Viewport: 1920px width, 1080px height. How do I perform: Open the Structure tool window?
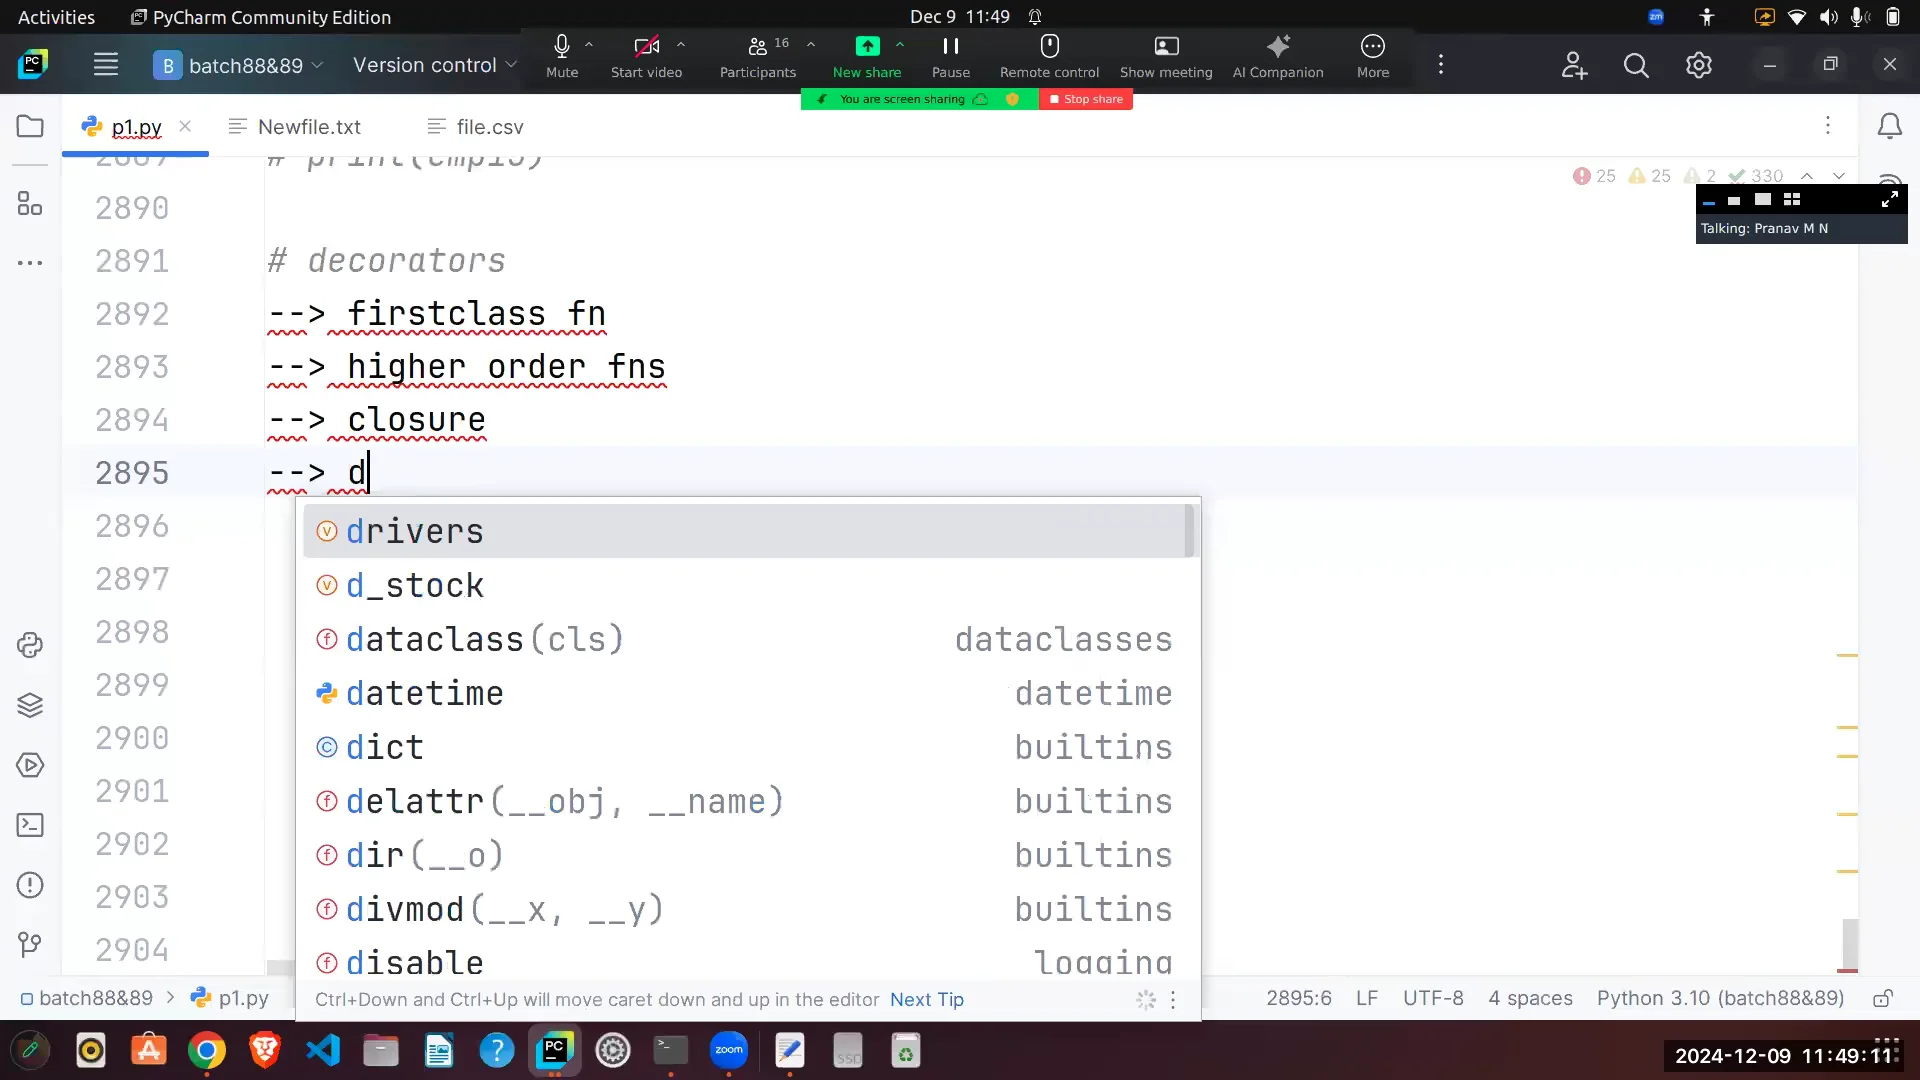[x=29, y=203]
